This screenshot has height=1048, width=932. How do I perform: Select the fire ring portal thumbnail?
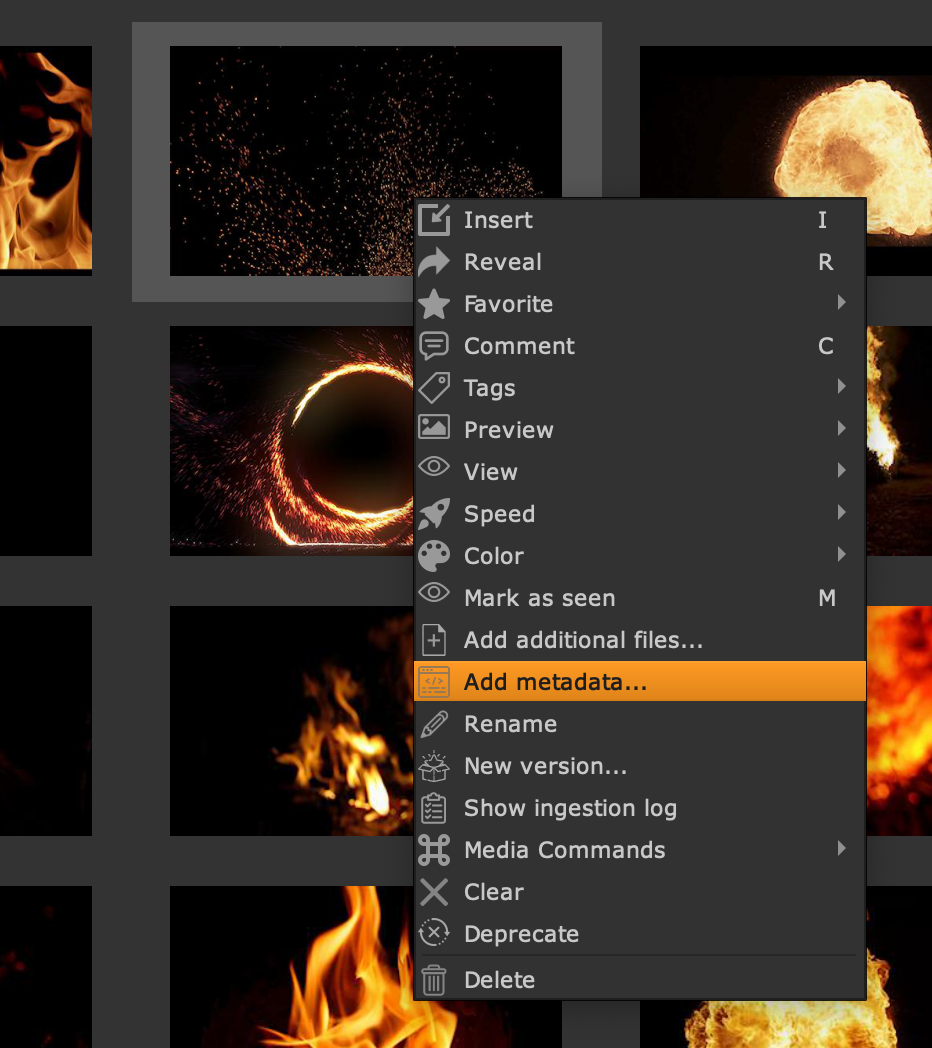tap(292, 440)
